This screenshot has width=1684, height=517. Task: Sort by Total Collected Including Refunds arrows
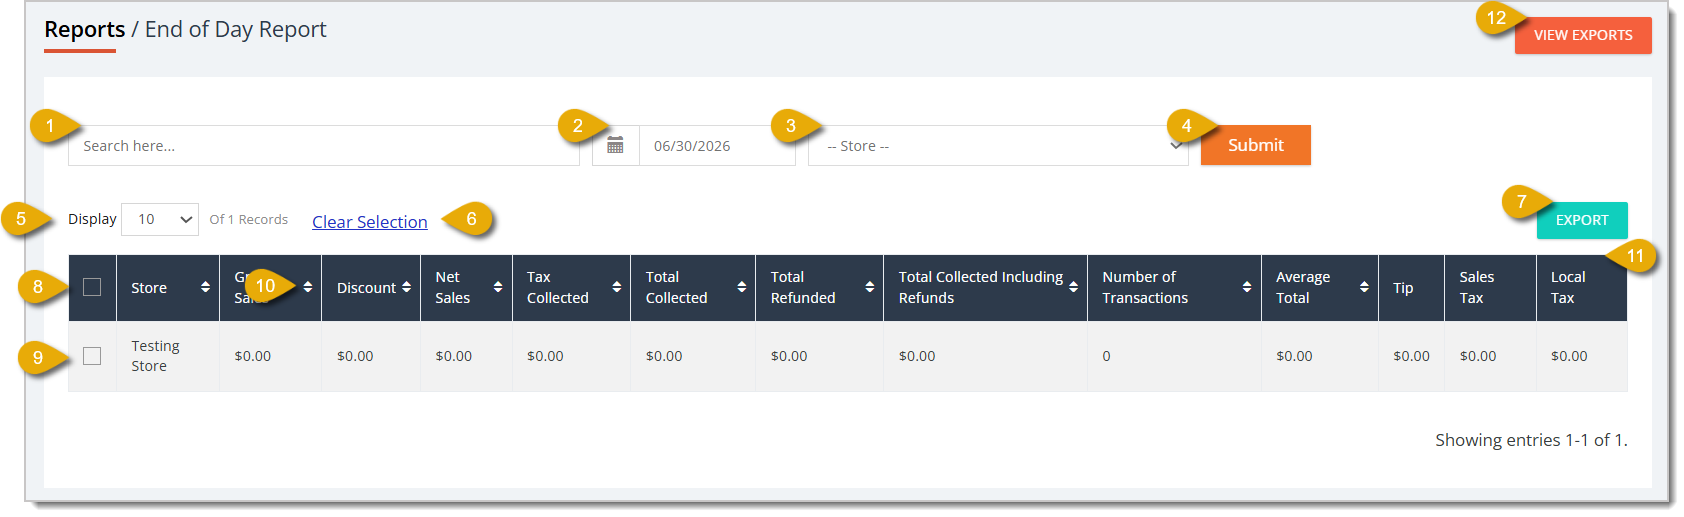[1073, 287]
